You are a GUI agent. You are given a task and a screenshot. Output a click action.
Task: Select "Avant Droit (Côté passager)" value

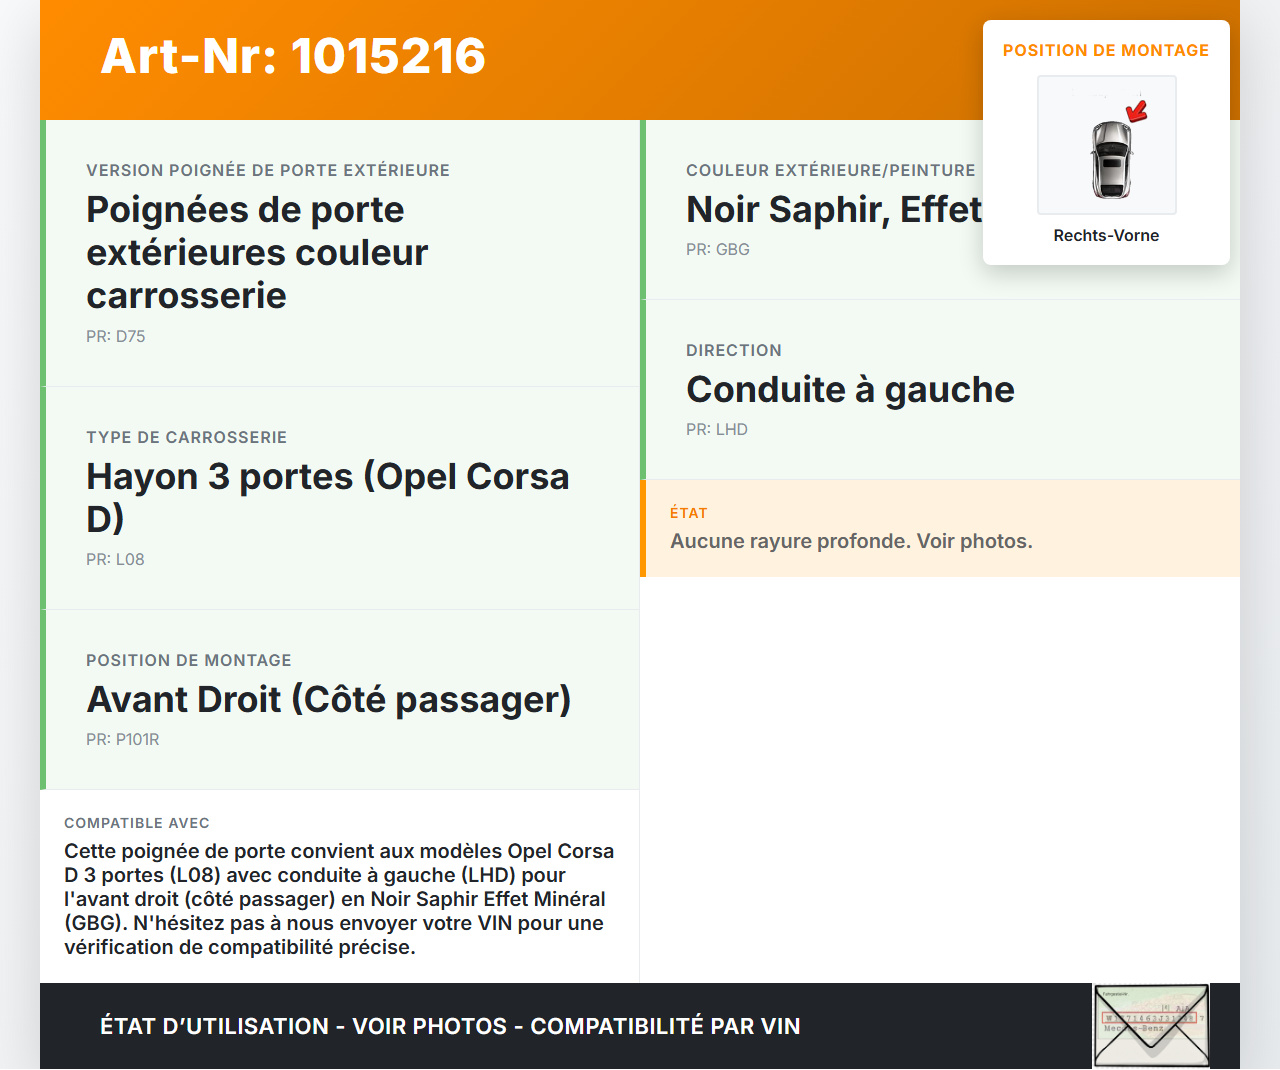click(x=329, y=700)
